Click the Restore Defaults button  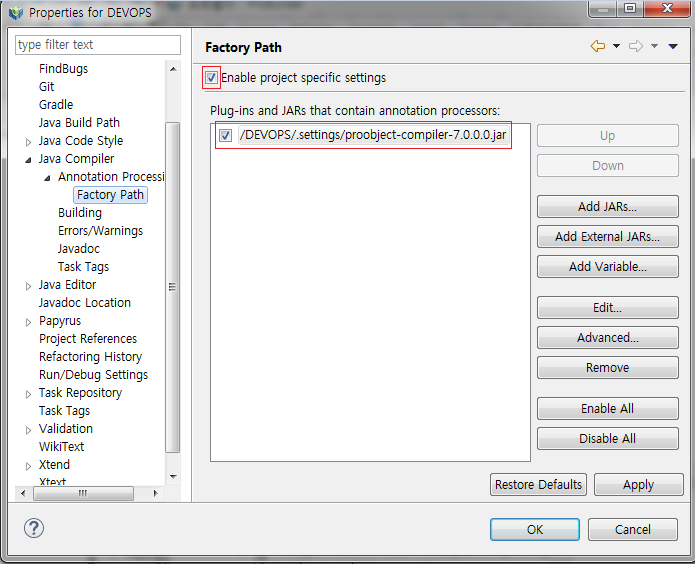tap(538, 485)
